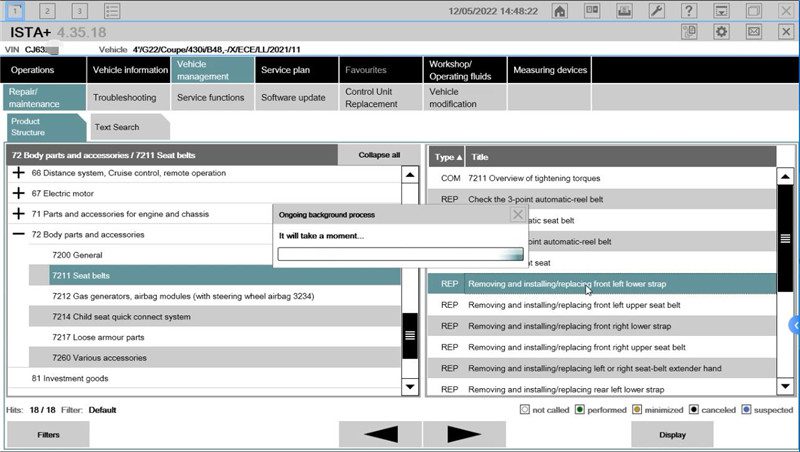Click the product tree scrollbar thumb
The width and height of the screenshot is (800, 452).
[x=410, y=335]
